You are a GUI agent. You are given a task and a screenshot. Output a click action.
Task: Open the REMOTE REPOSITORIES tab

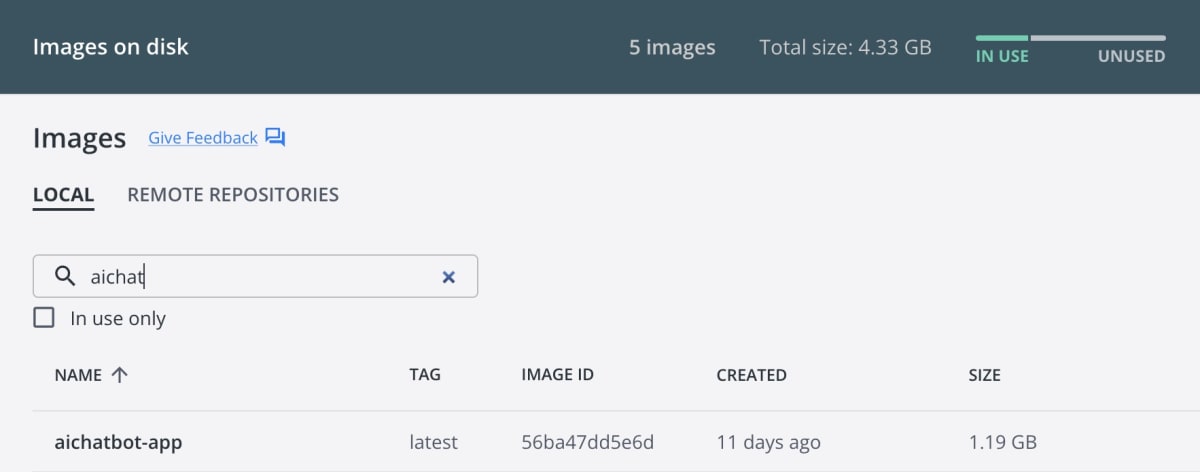pos(233,195)
